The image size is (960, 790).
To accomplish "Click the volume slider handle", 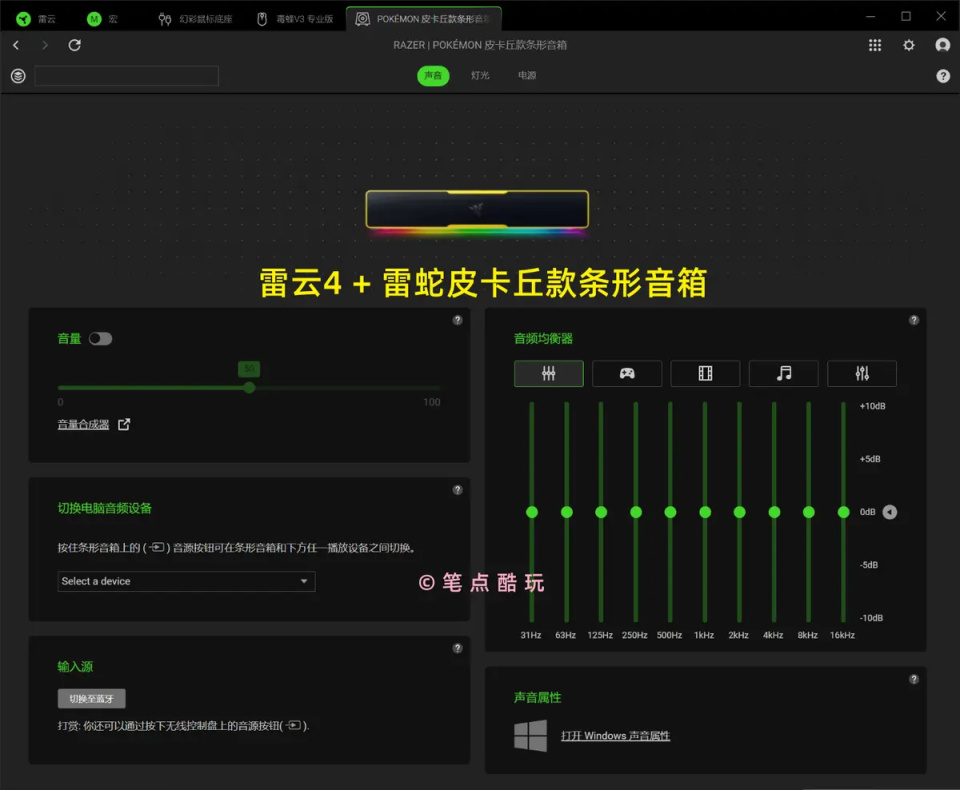I will click(249, 388).
